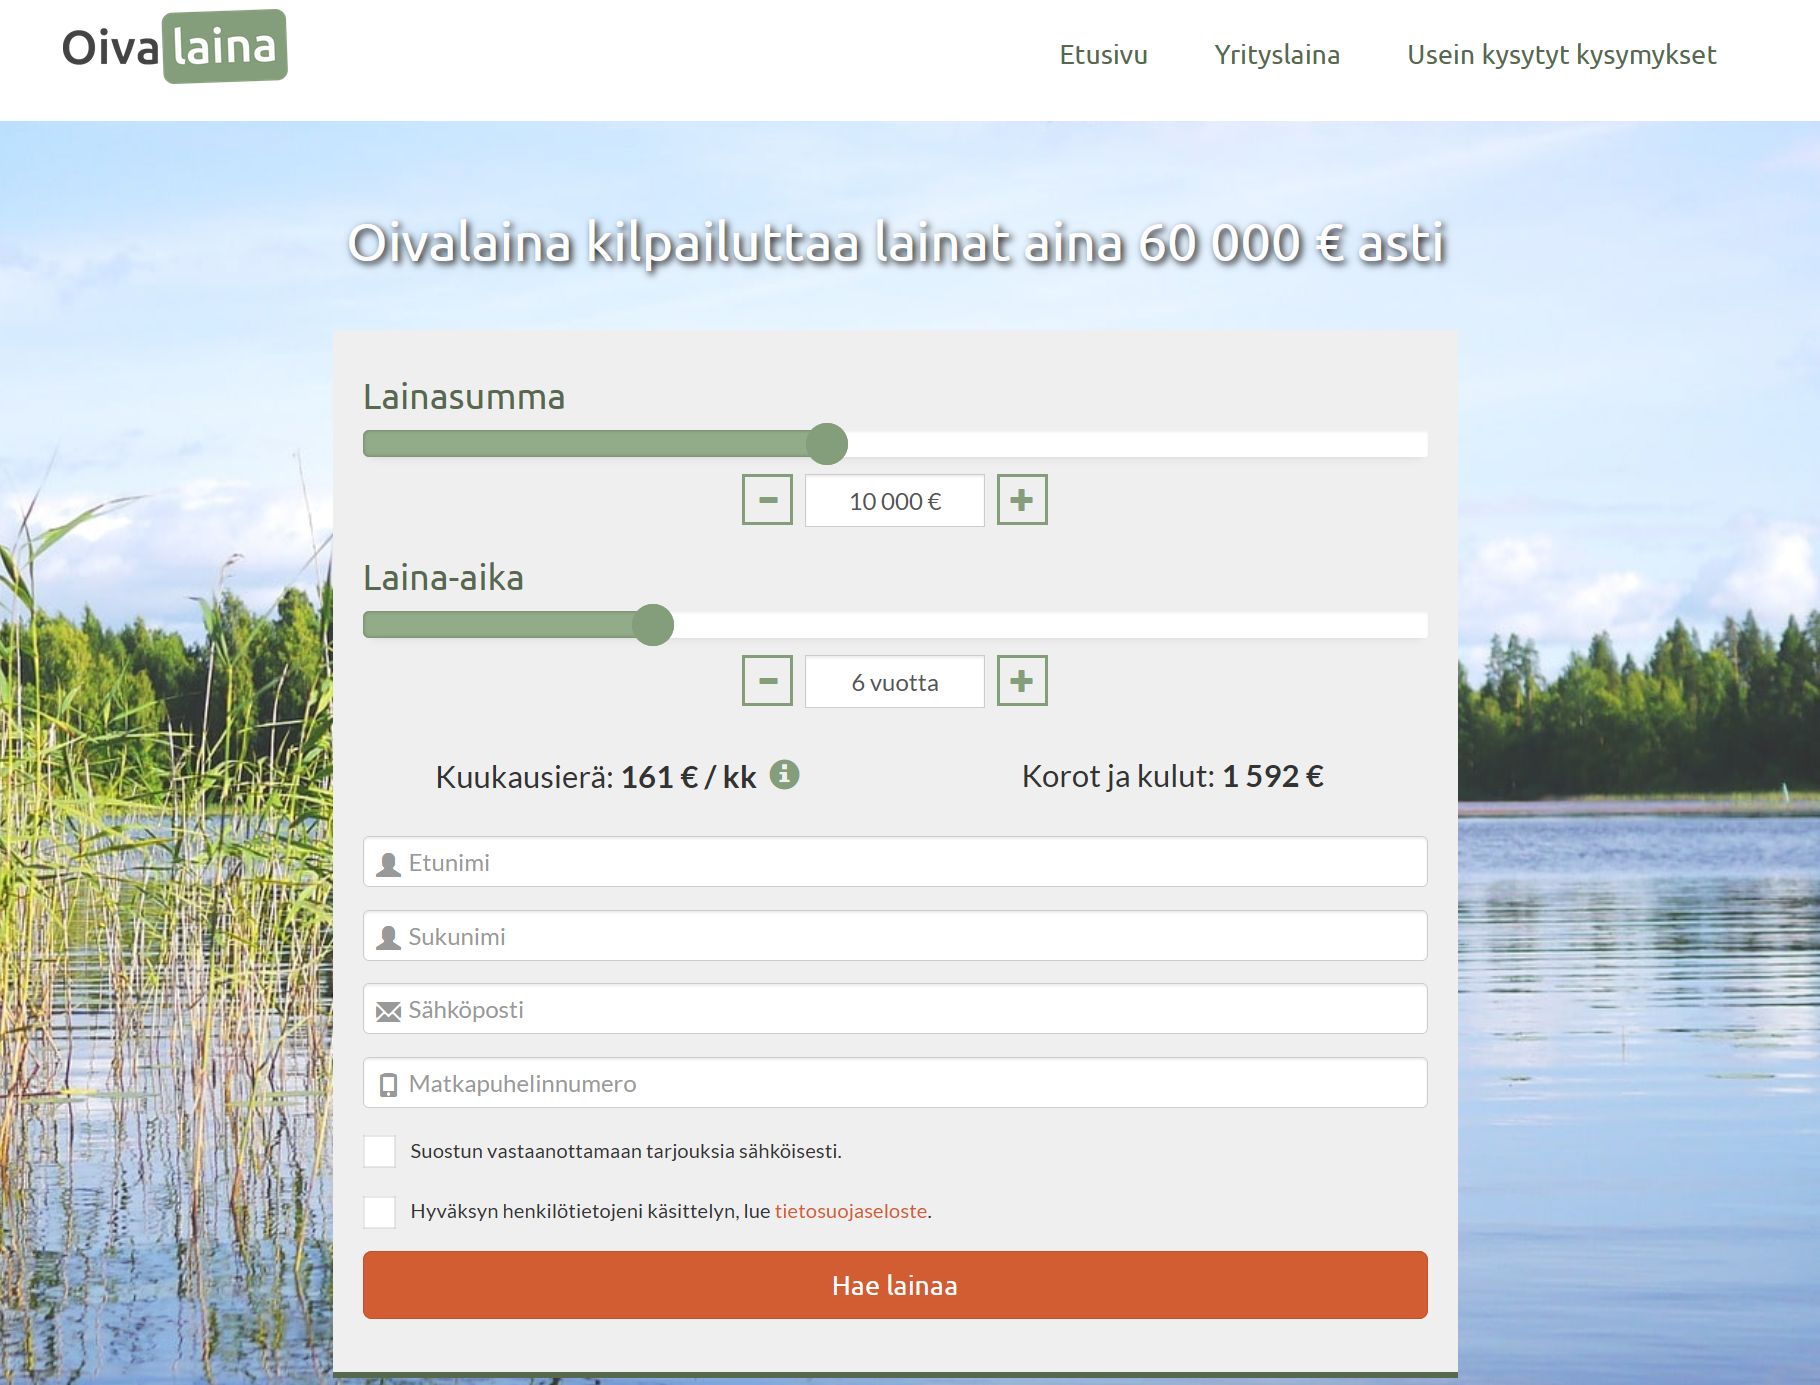Submit with the Hae lainaa button
The image size is (1820, 1385).
tap(895, 1285)
